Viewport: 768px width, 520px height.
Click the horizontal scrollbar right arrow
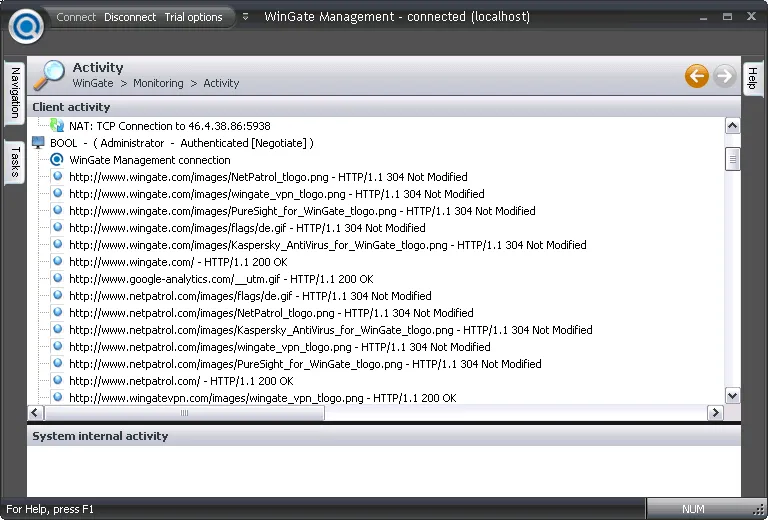click(x=715, y=412)
